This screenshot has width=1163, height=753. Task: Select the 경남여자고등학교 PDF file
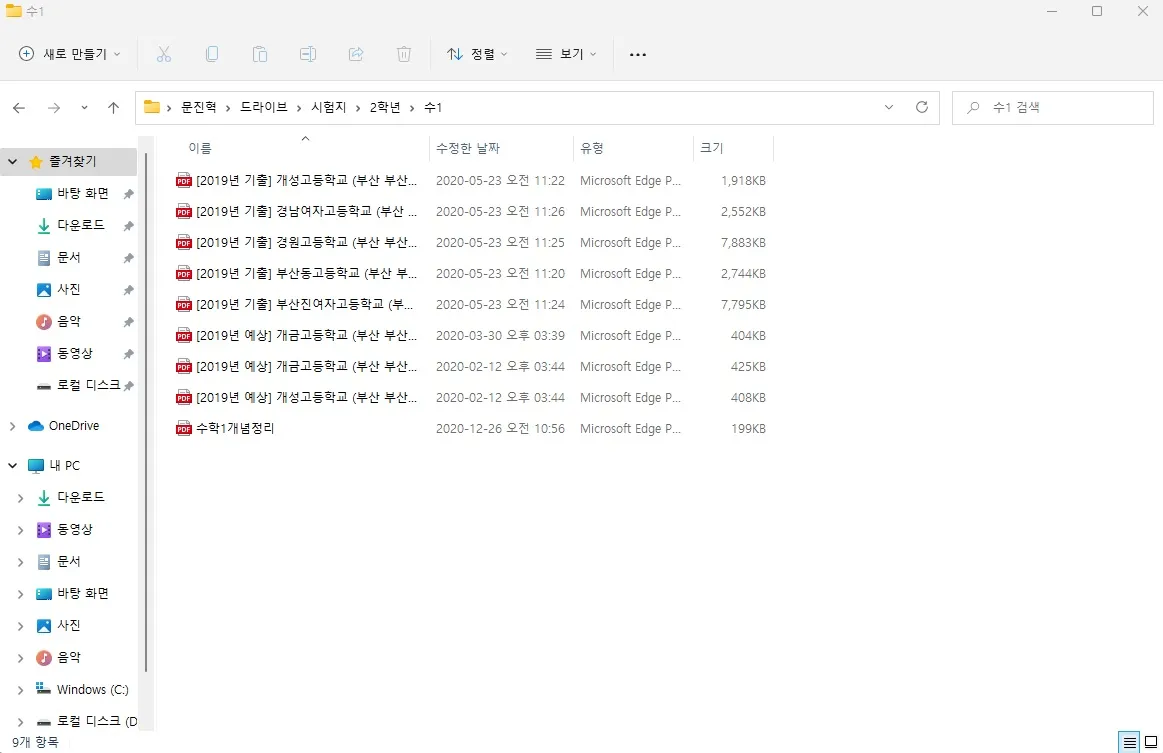coord(296,211)
